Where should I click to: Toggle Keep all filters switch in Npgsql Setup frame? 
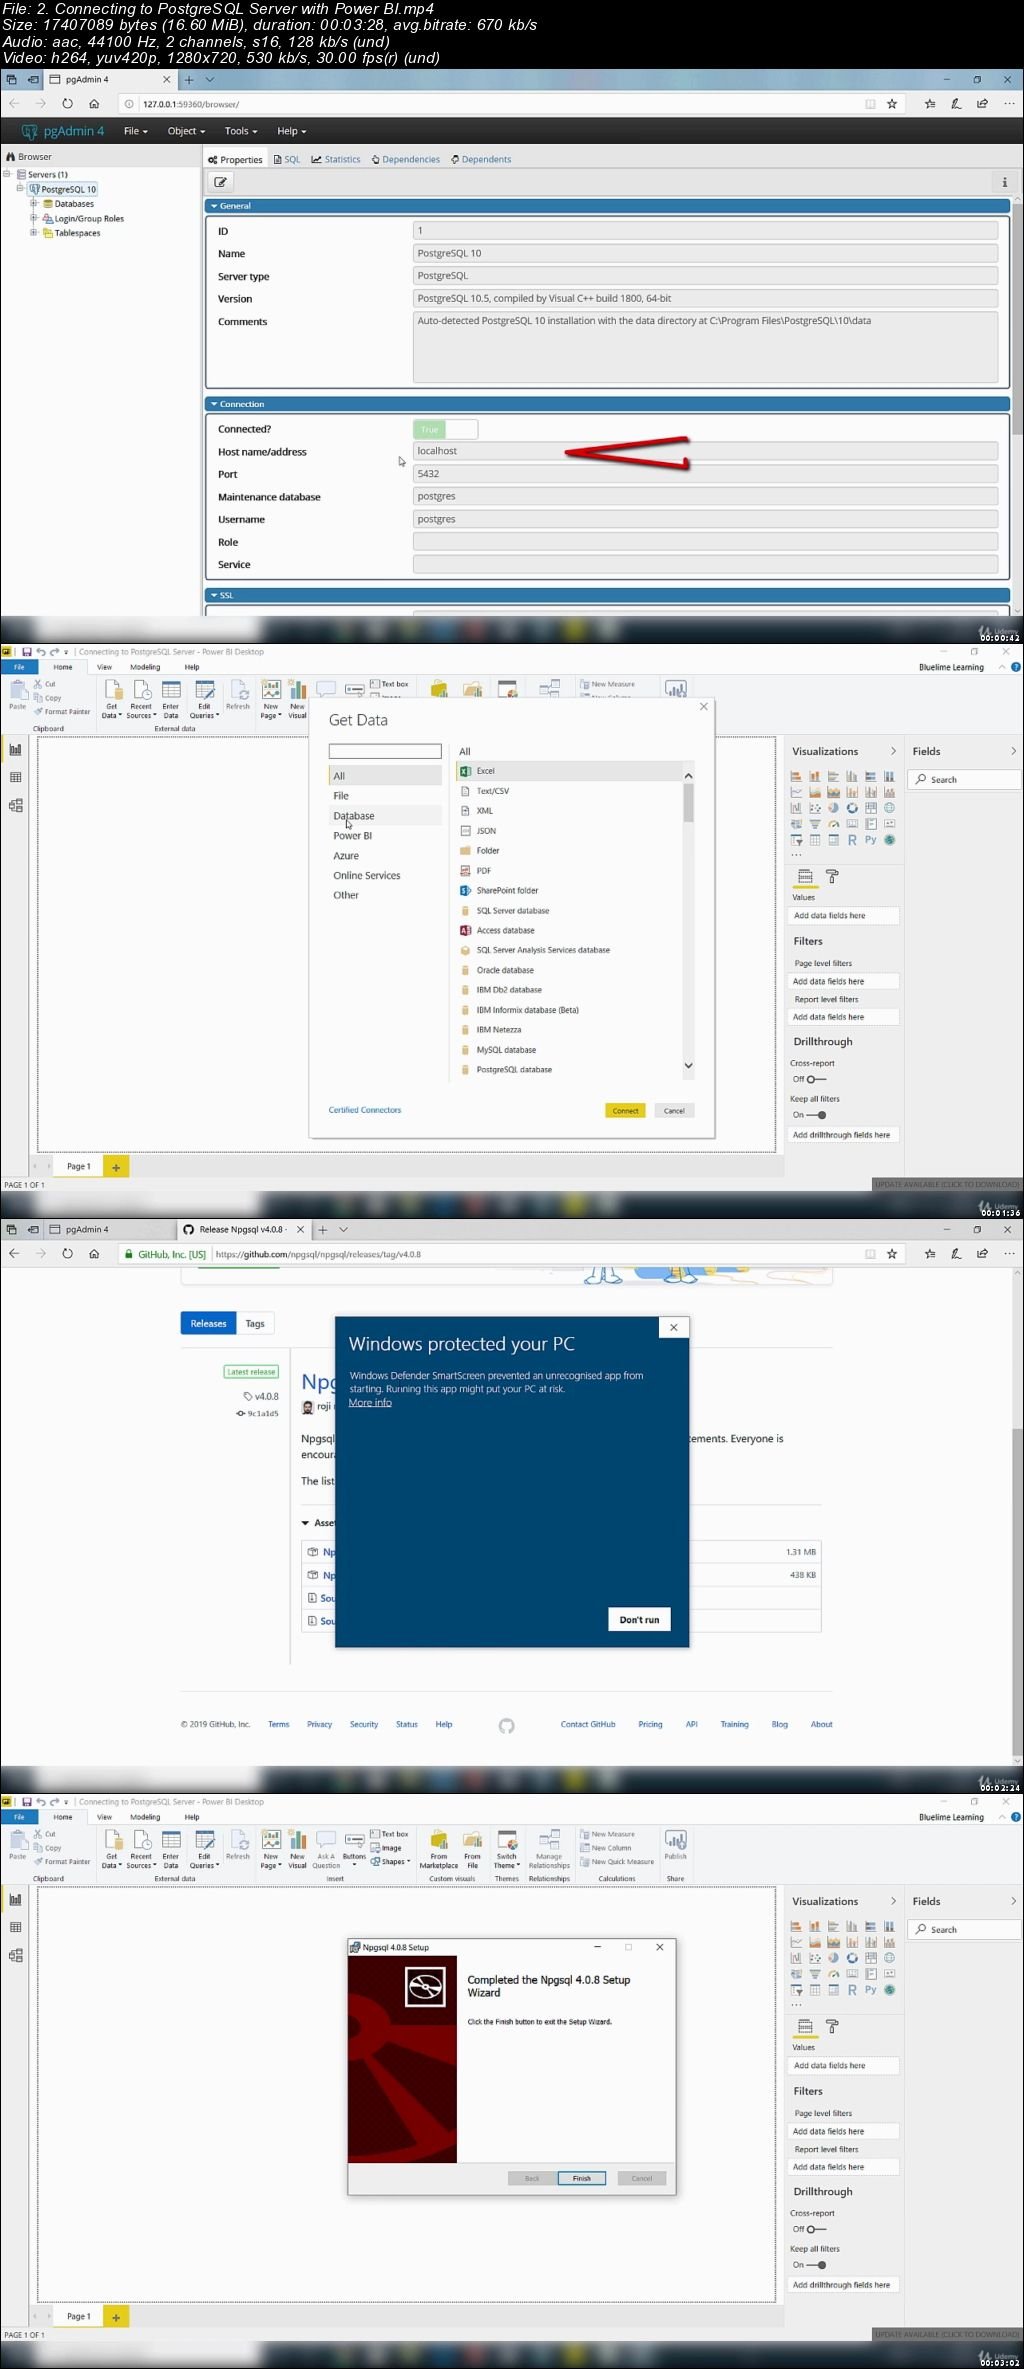(816, 2265)
